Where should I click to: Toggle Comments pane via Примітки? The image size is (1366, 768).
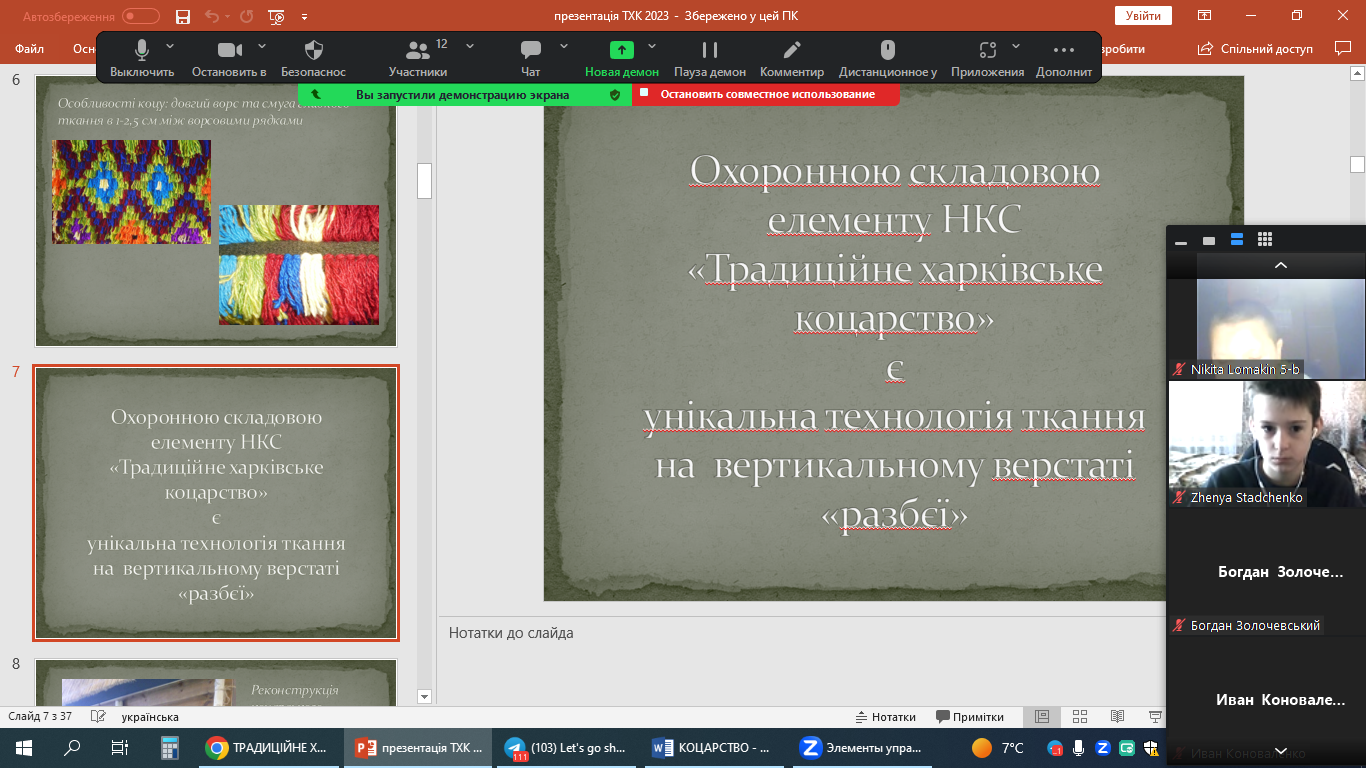[970, 717]
